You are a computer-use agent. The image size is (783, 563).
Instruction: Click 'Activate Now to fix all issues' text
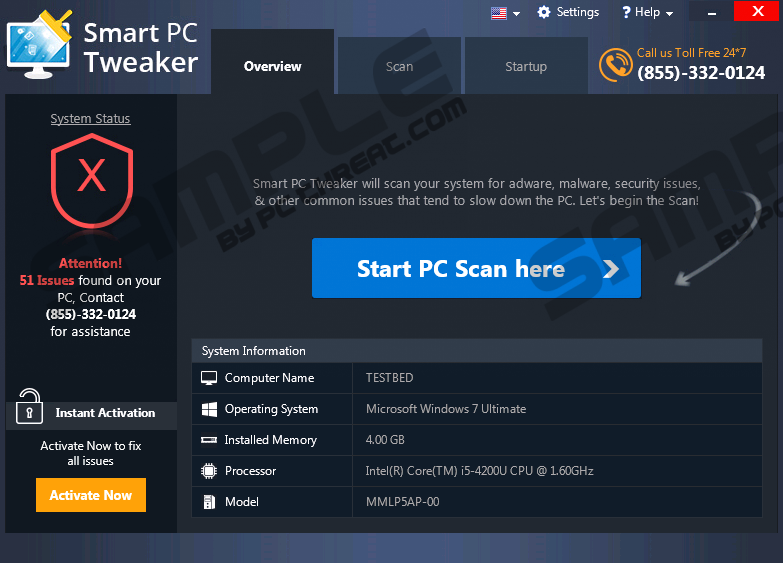tap(90, 453)
